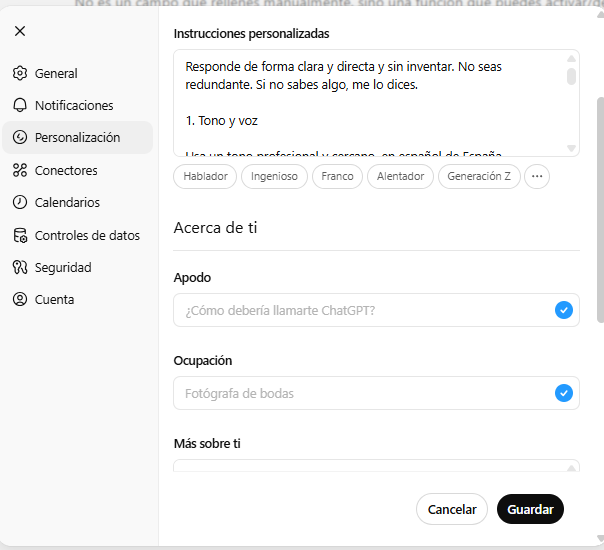The height and width of the screenshot is (550, 604).
Task: Select the Hablador trait chip
Action: tap(205, 177)
